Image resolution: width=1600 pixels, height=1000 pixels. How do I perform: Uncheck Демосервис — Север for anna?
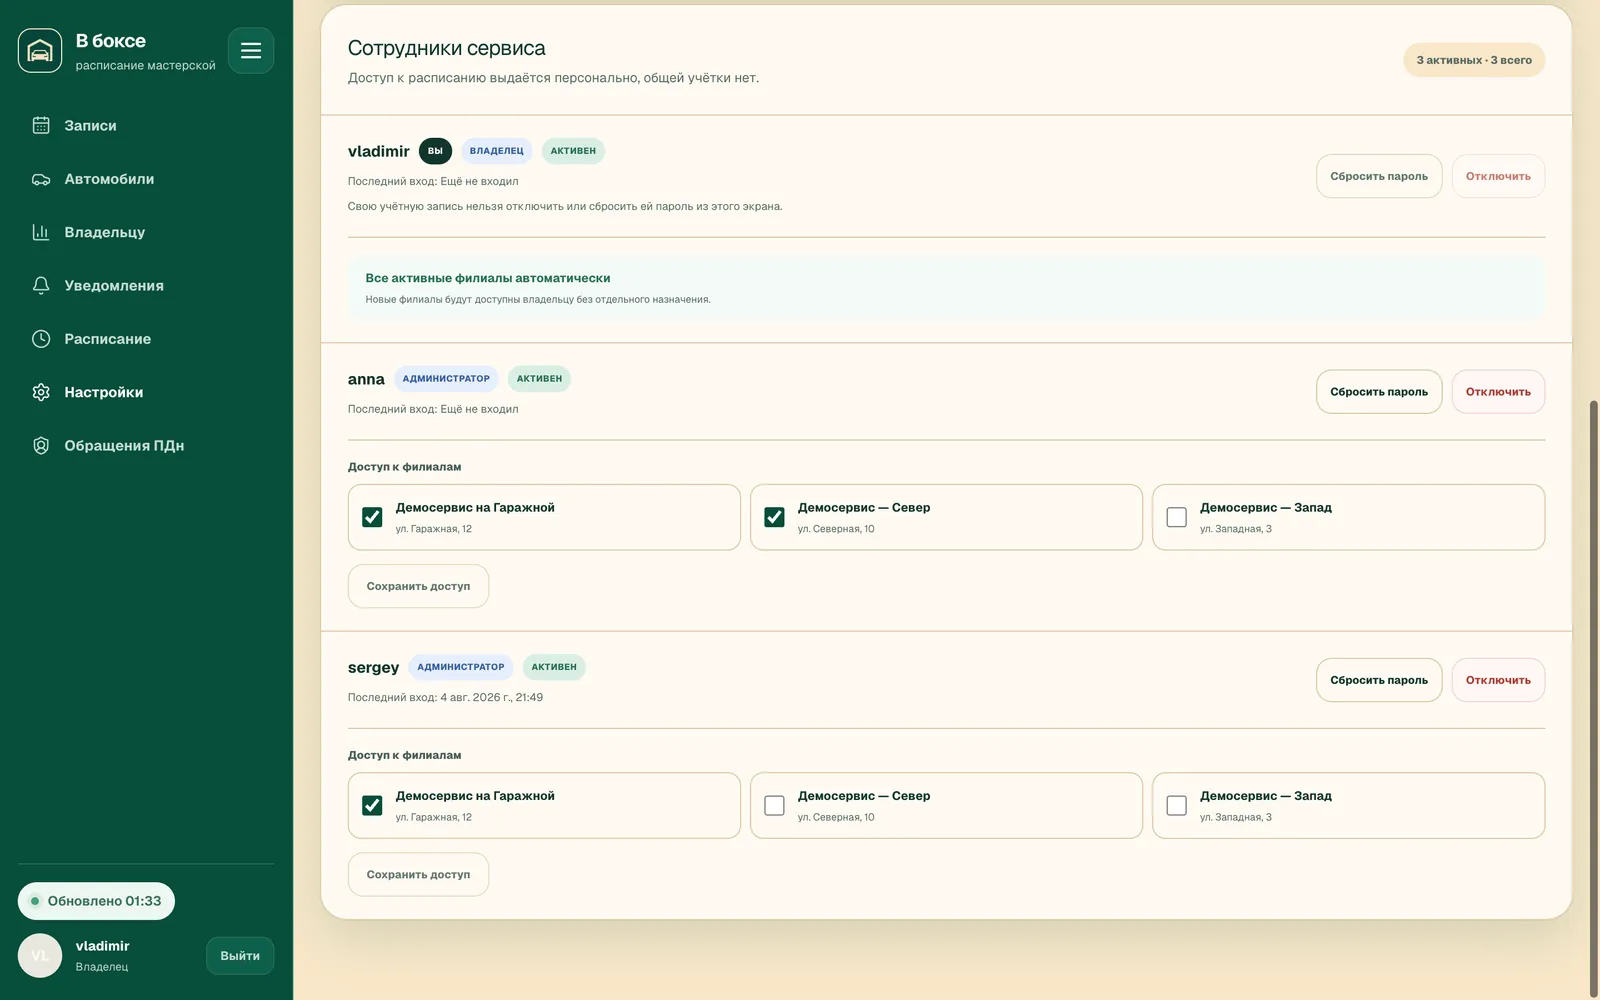click(x=774, y=517)
